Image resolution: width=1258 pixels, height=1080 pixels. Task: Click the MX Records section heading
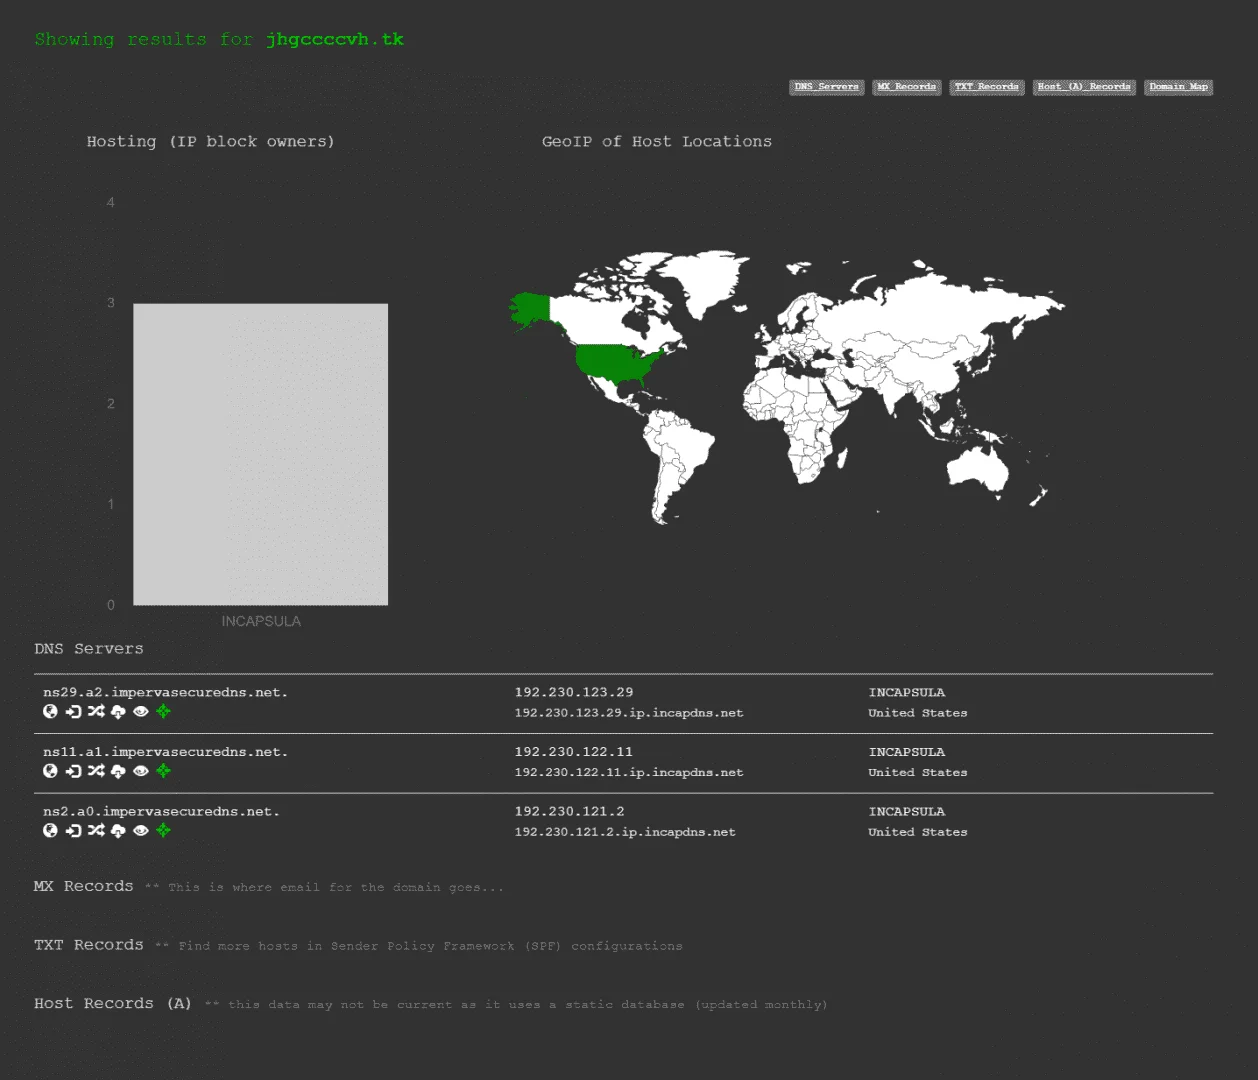[x=84, y=887]
